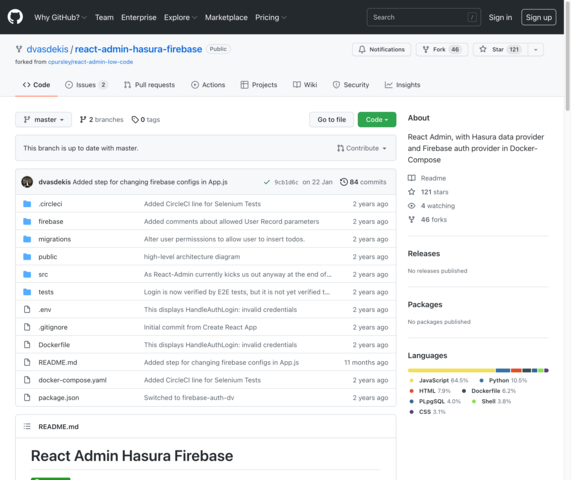The height and width of the screenshot is (480, 571).
Task: Select the Code tab
Action: (36, 85)
